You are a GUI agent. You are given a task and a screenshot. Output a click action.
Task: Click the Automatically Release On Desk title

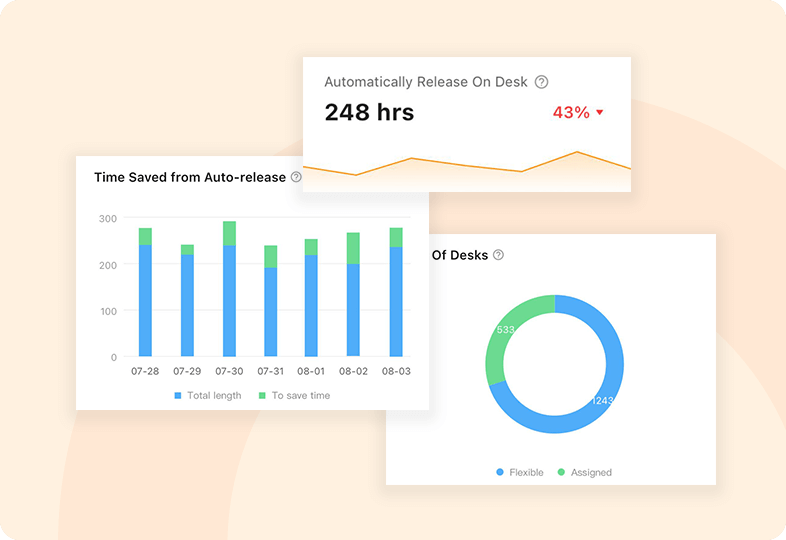[x=426, y=82]
